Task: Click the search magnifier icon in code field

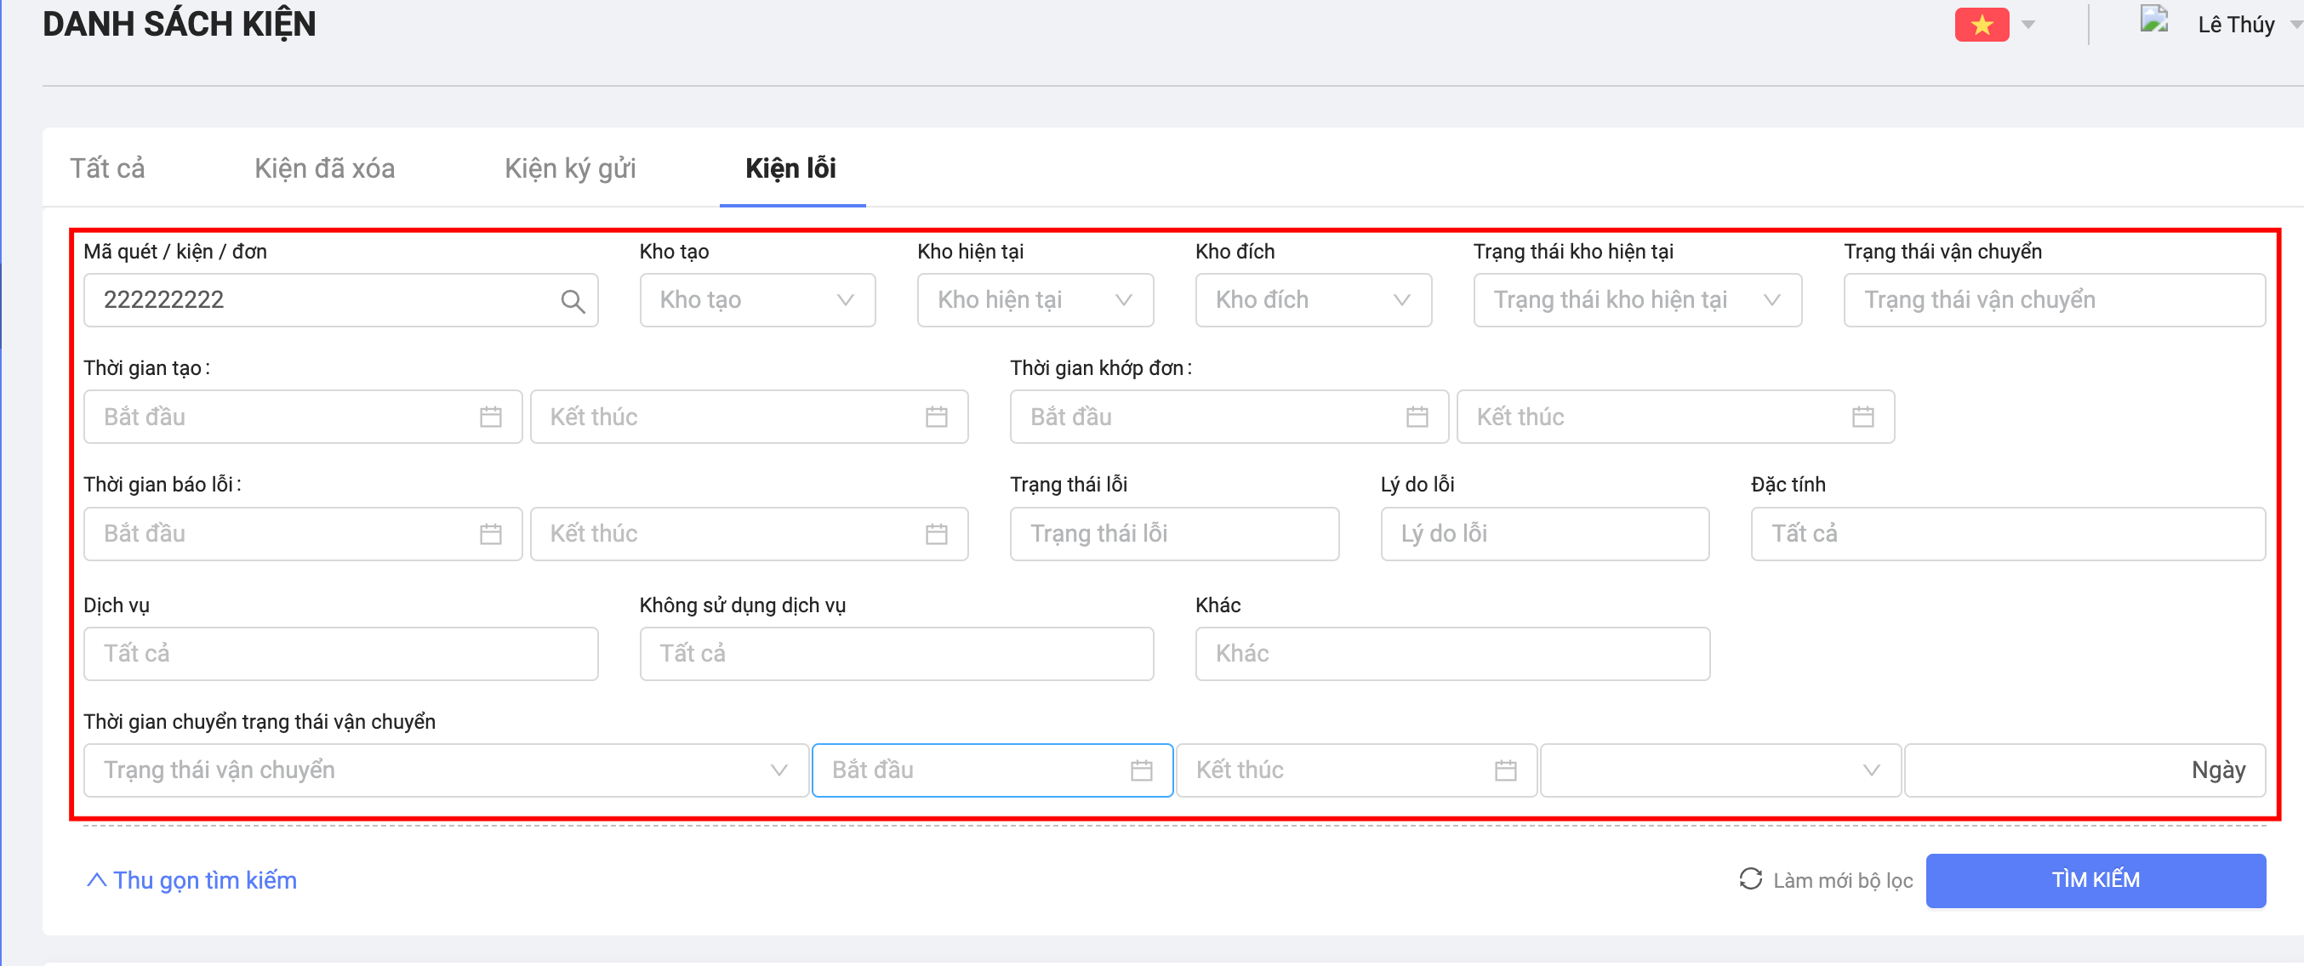Action: [x=572, y=301]
